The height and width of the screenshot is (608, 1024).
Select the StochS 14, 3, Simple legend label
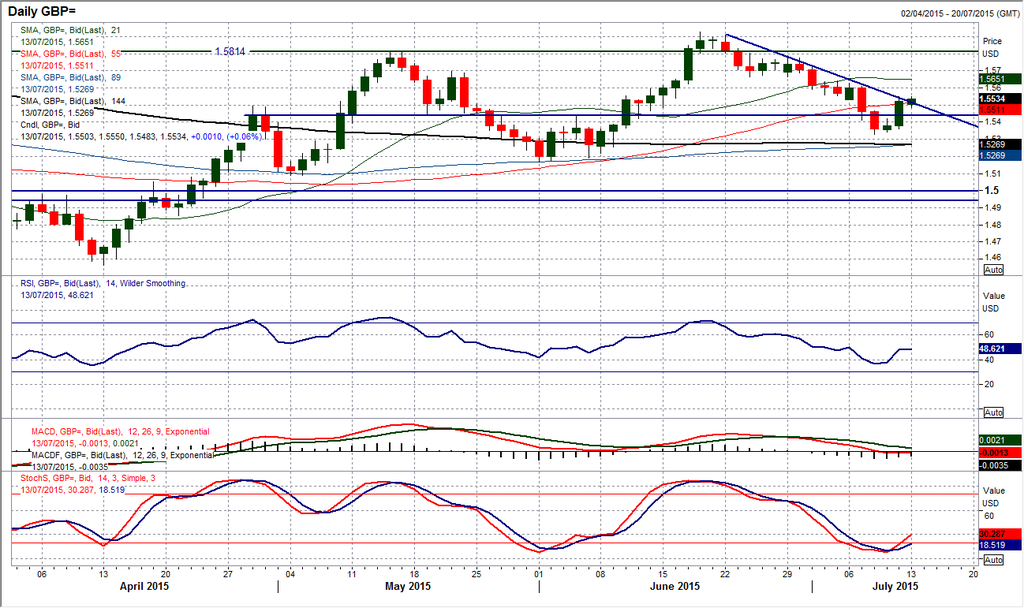coord(88,478)
